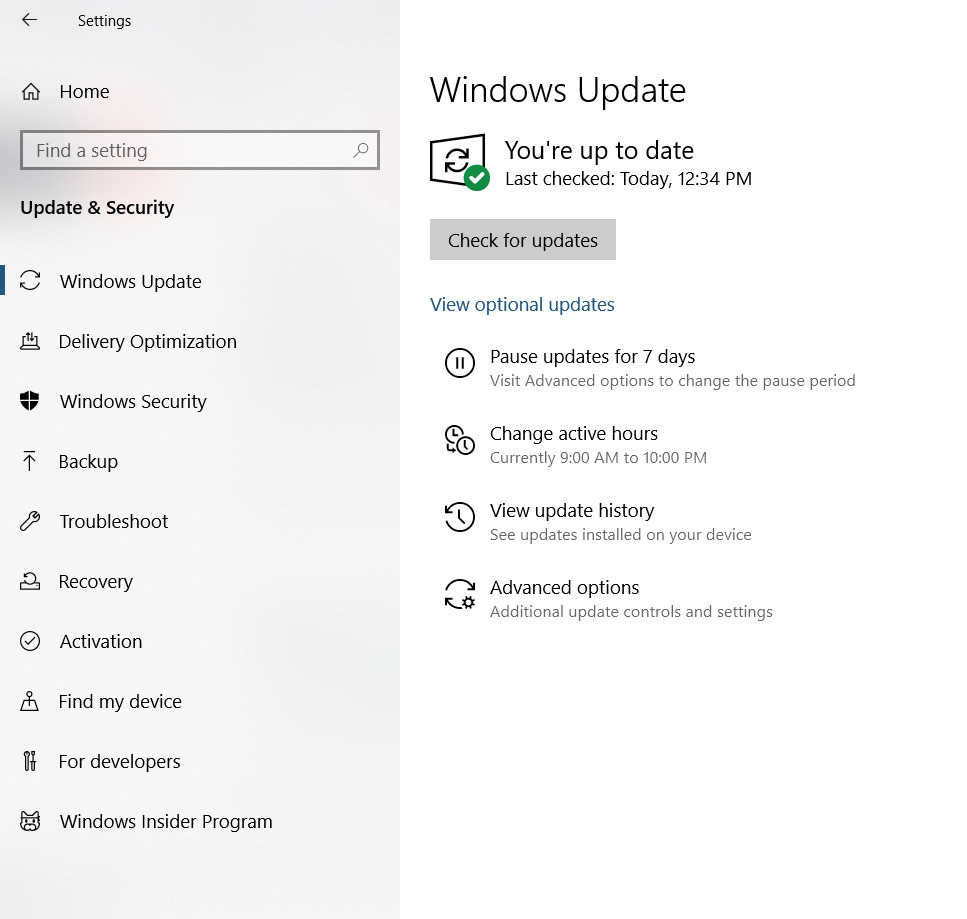967x919 pixels.
Task: Click the Check for updates button
Action: (522, 239)
